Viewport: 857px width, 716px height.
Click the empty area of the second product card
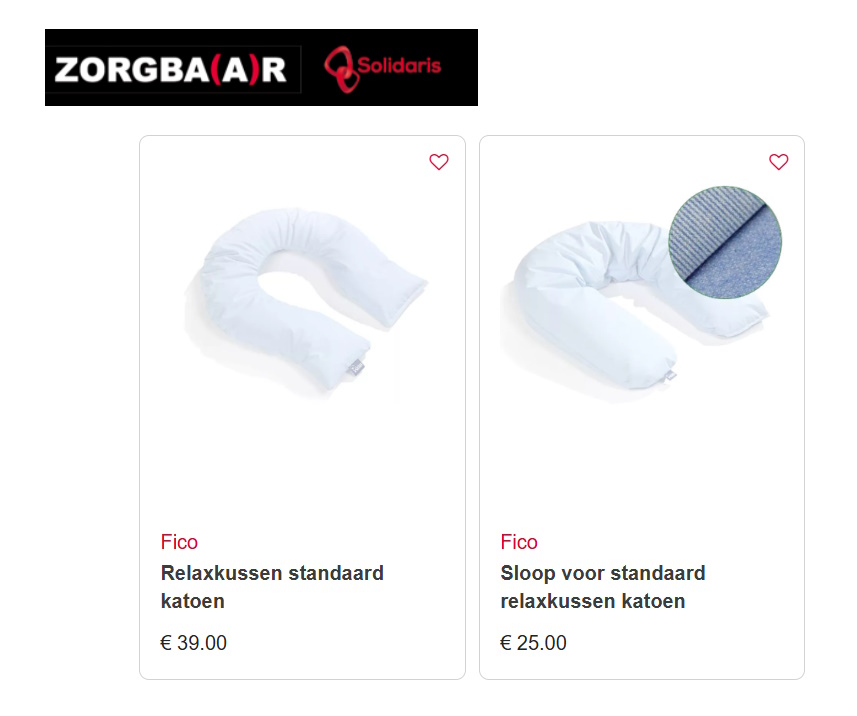click(642, 465)
